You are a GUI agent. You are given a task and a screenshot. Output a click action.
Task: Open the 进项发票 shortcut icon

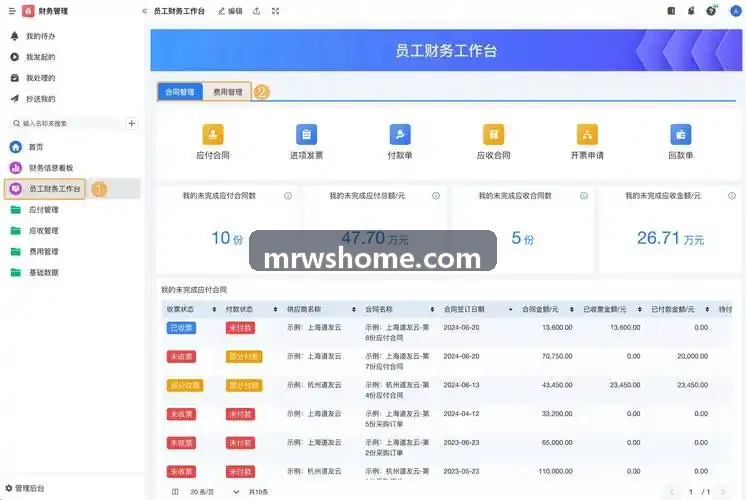pyautogui.click(x=306, y=134)
